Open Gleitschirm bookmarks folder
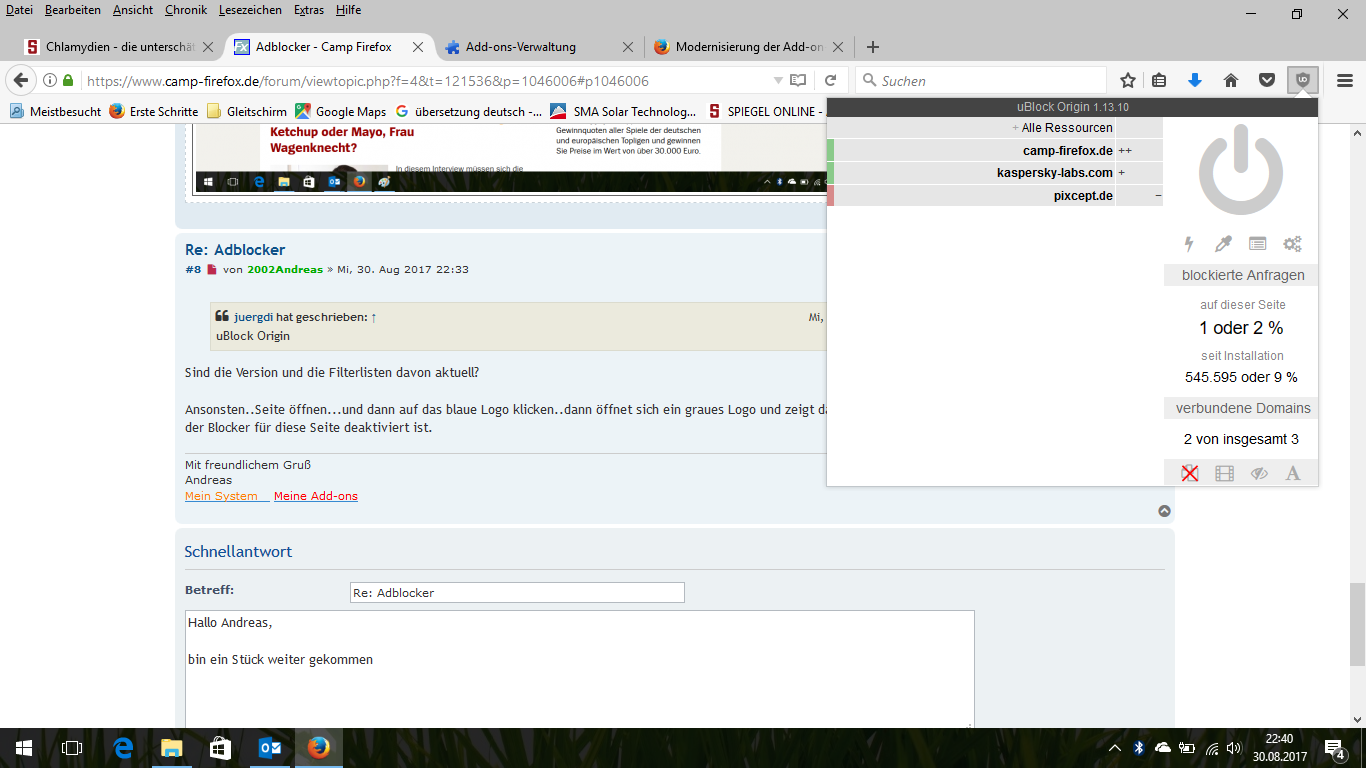Viewport: 1366px width, 768px height. tap(247, 112)
